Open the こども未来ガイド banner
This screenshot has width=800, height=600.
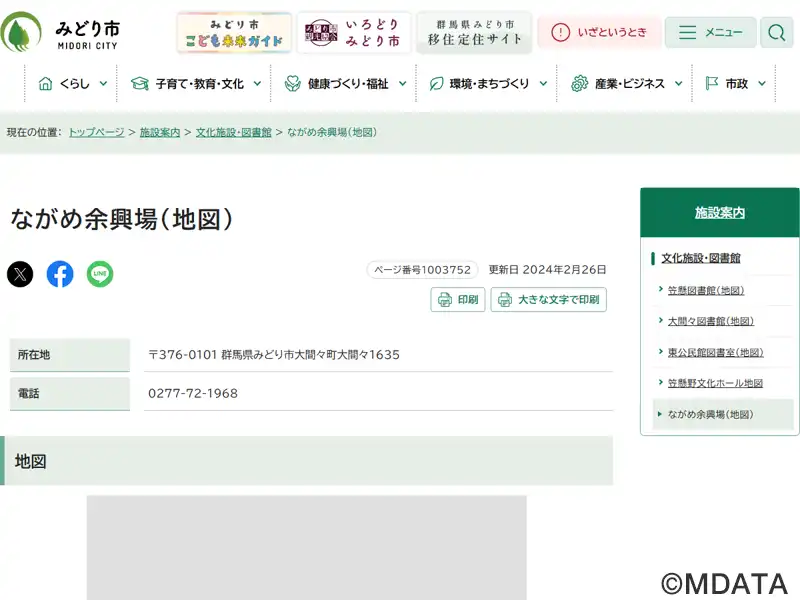click(234, 33)
